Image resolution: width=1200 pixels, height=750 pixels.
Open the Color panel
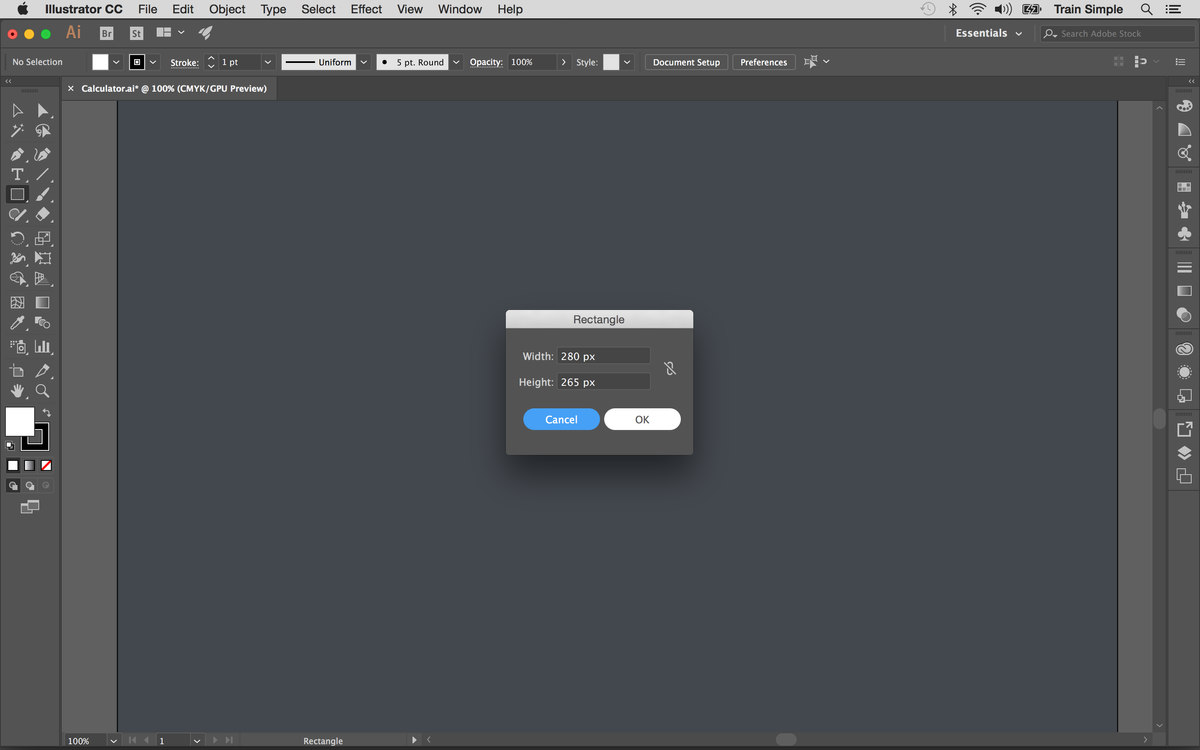point(1184,104)
